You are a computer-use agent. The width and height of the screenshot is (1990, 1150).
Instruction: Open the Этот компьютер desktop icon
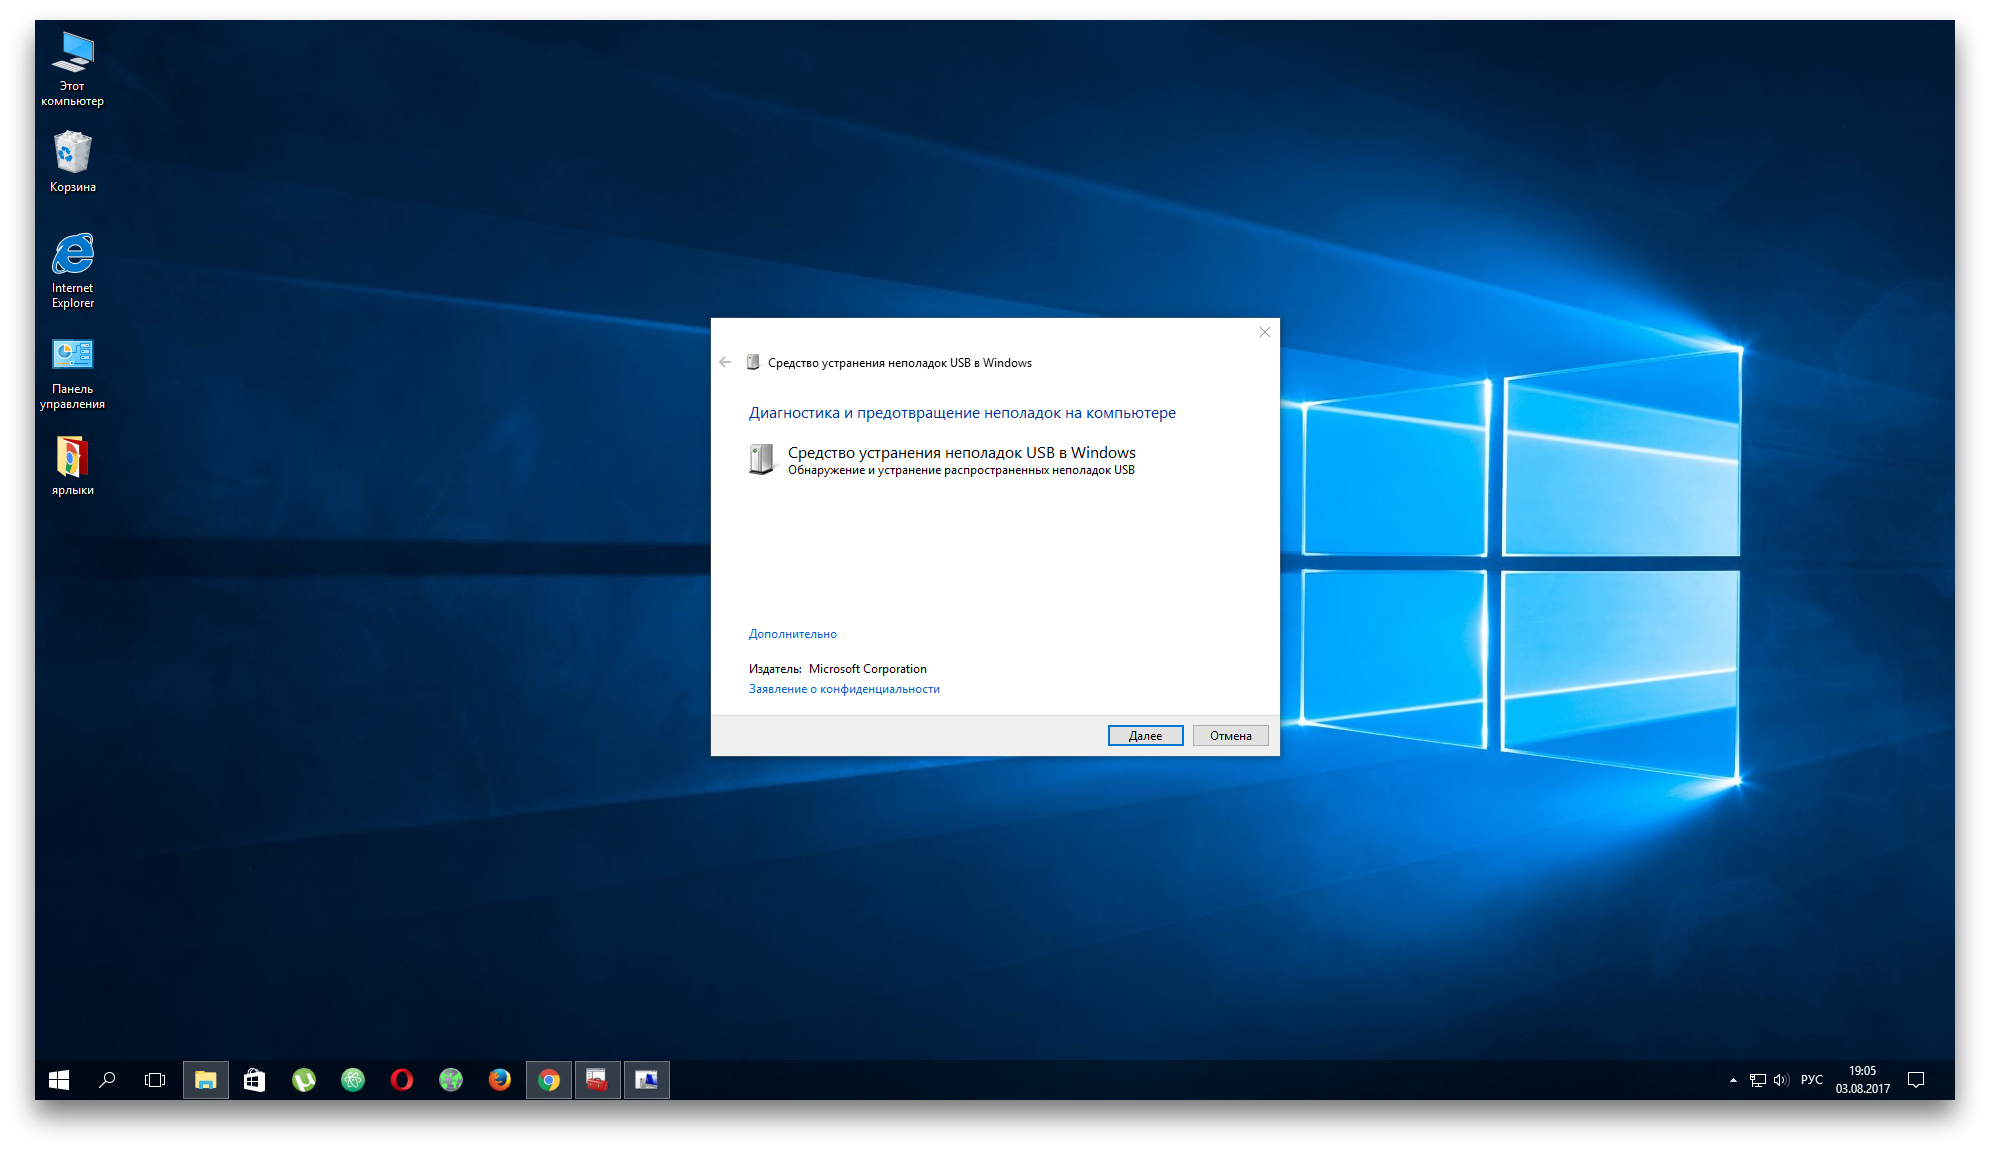[73, 68]
